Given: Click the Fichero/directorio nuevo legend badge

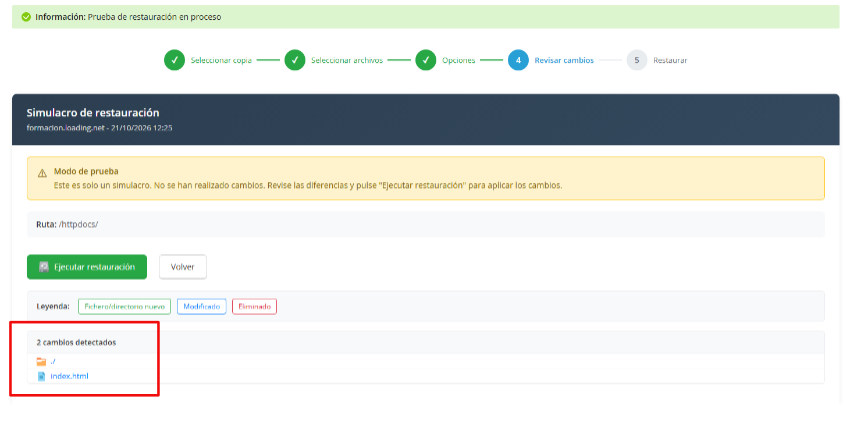Looking at the screenshot, I should coord(125,306).
